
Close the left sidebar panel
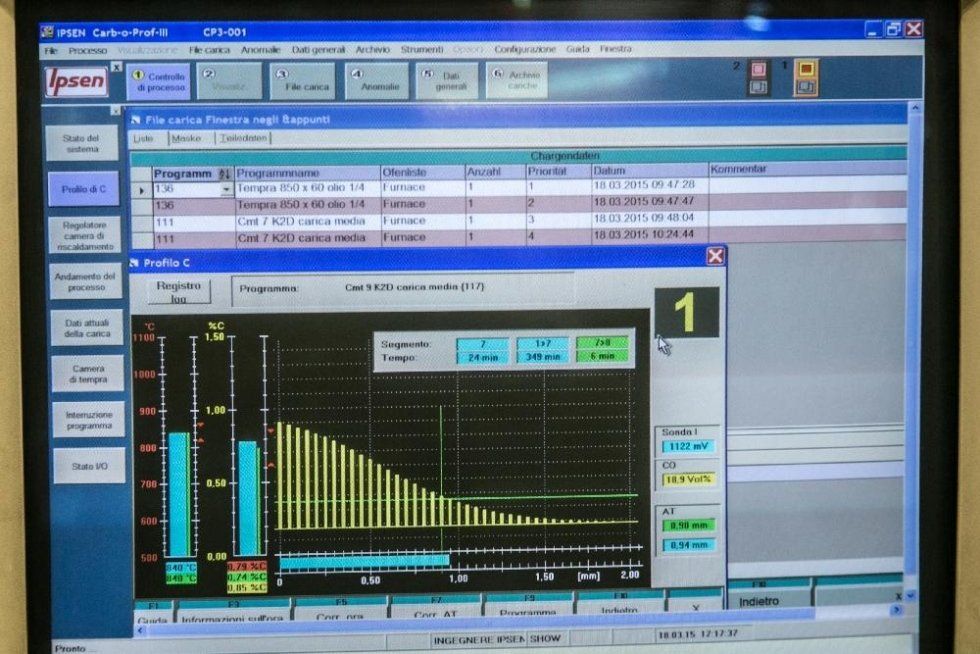pos(116,111)
